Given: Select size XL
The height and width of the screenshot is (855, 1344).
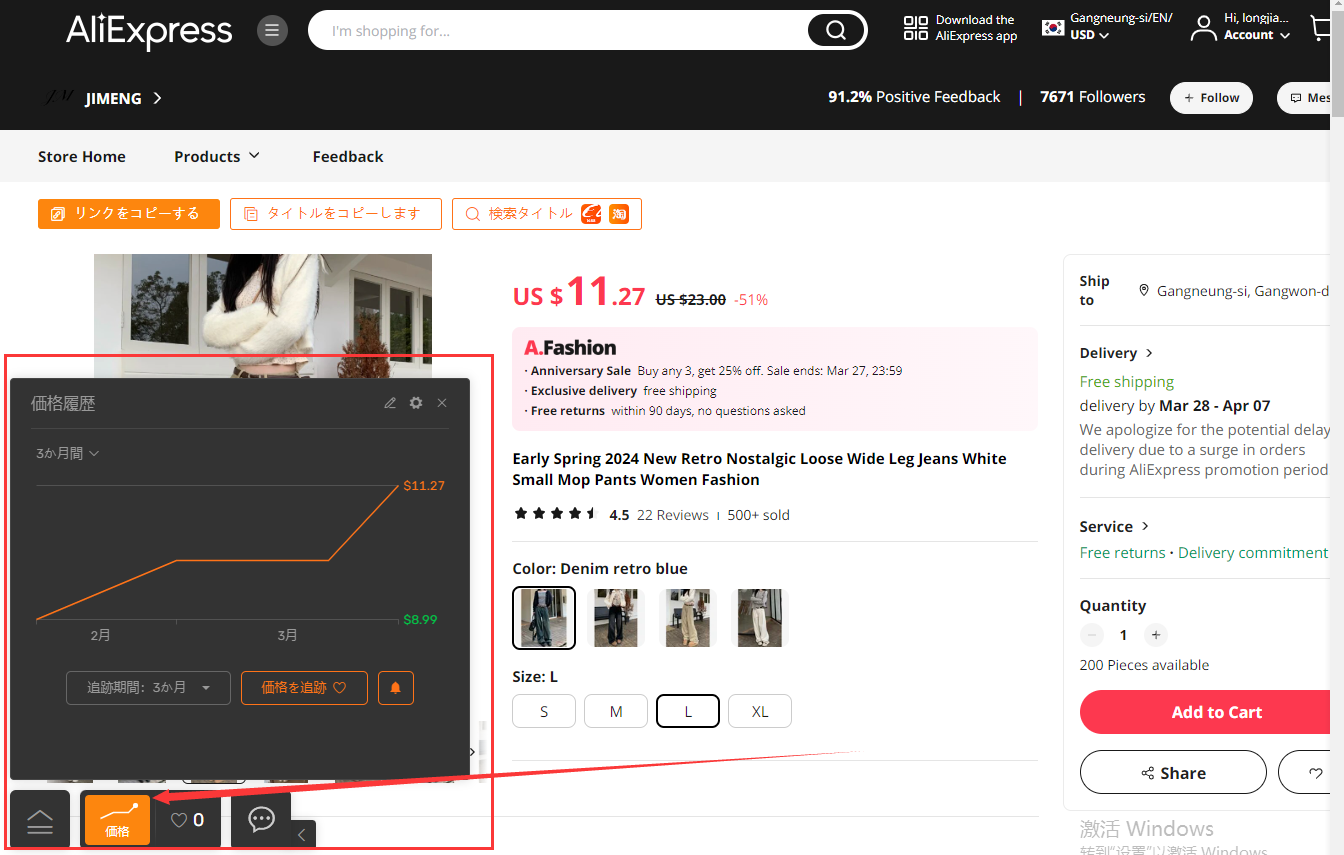Looking at the screenshot, I should (x=760, y=711).
